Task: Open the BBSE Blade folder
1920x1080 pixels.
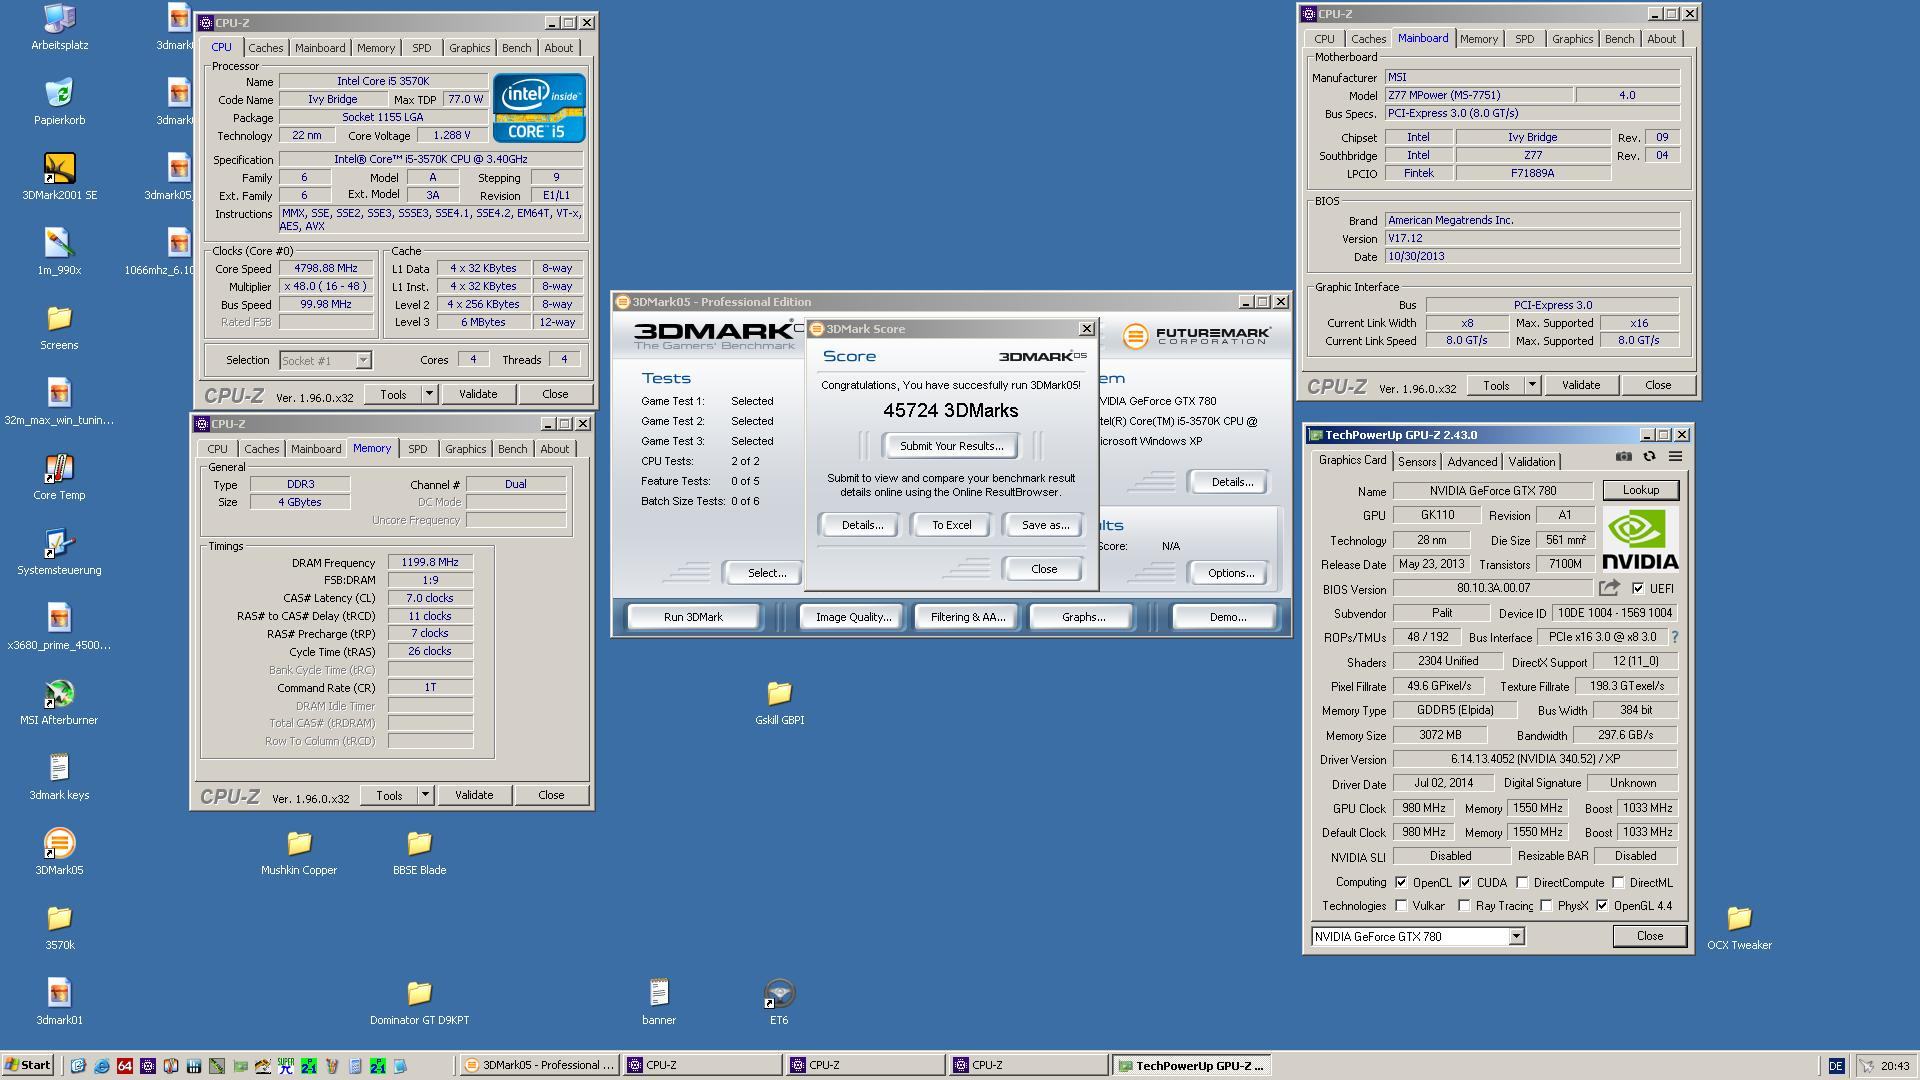Action: tap(419, 851)
